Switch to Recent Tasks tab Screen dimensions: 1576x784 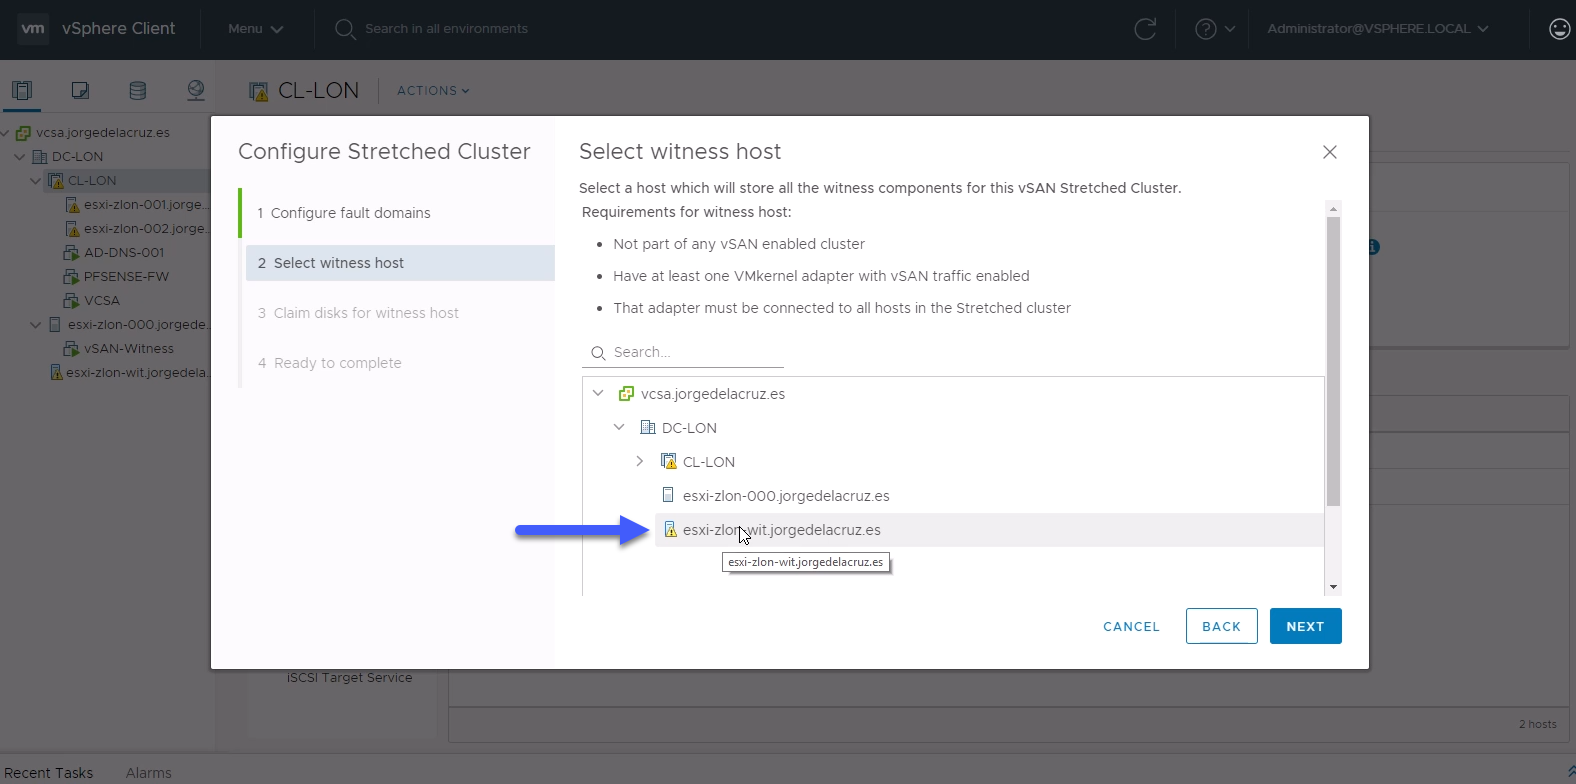pos(49,773)
